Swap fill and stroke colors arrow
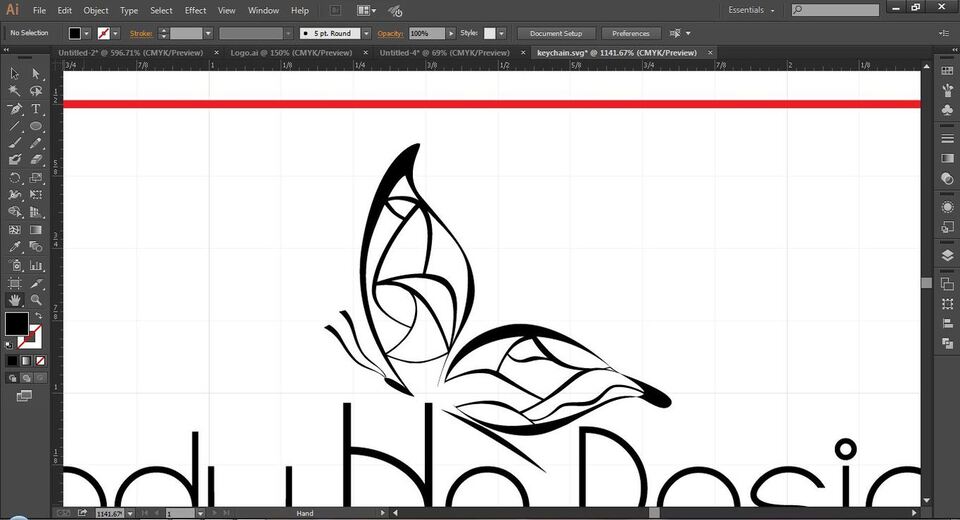 pos(39,315)
